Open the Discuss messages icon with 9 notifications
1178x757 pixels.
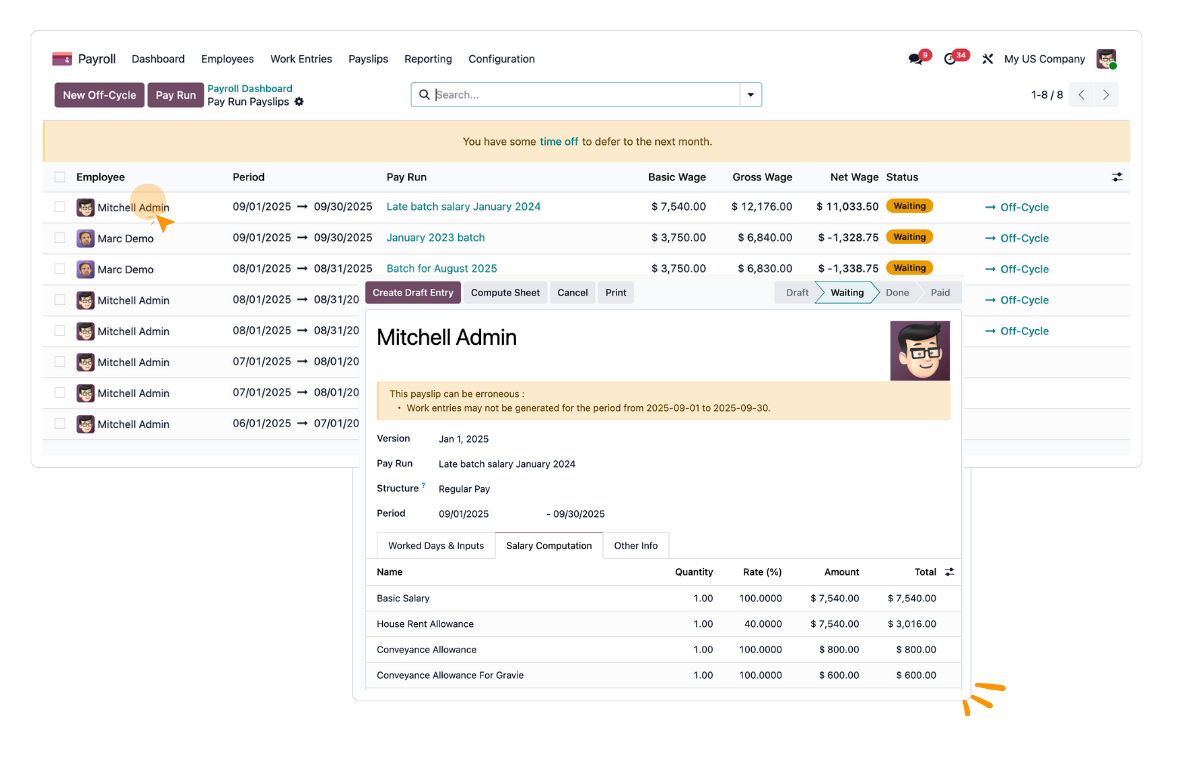913,58
